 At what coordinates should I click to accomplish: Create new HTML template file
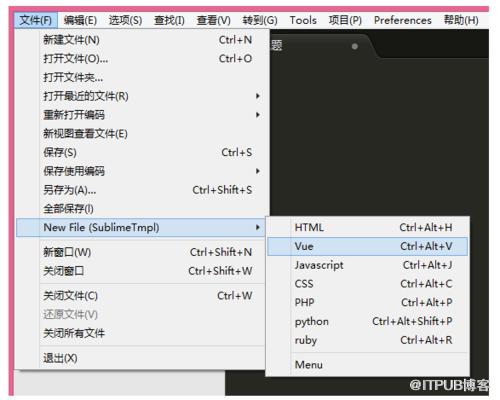coord(368,228)
